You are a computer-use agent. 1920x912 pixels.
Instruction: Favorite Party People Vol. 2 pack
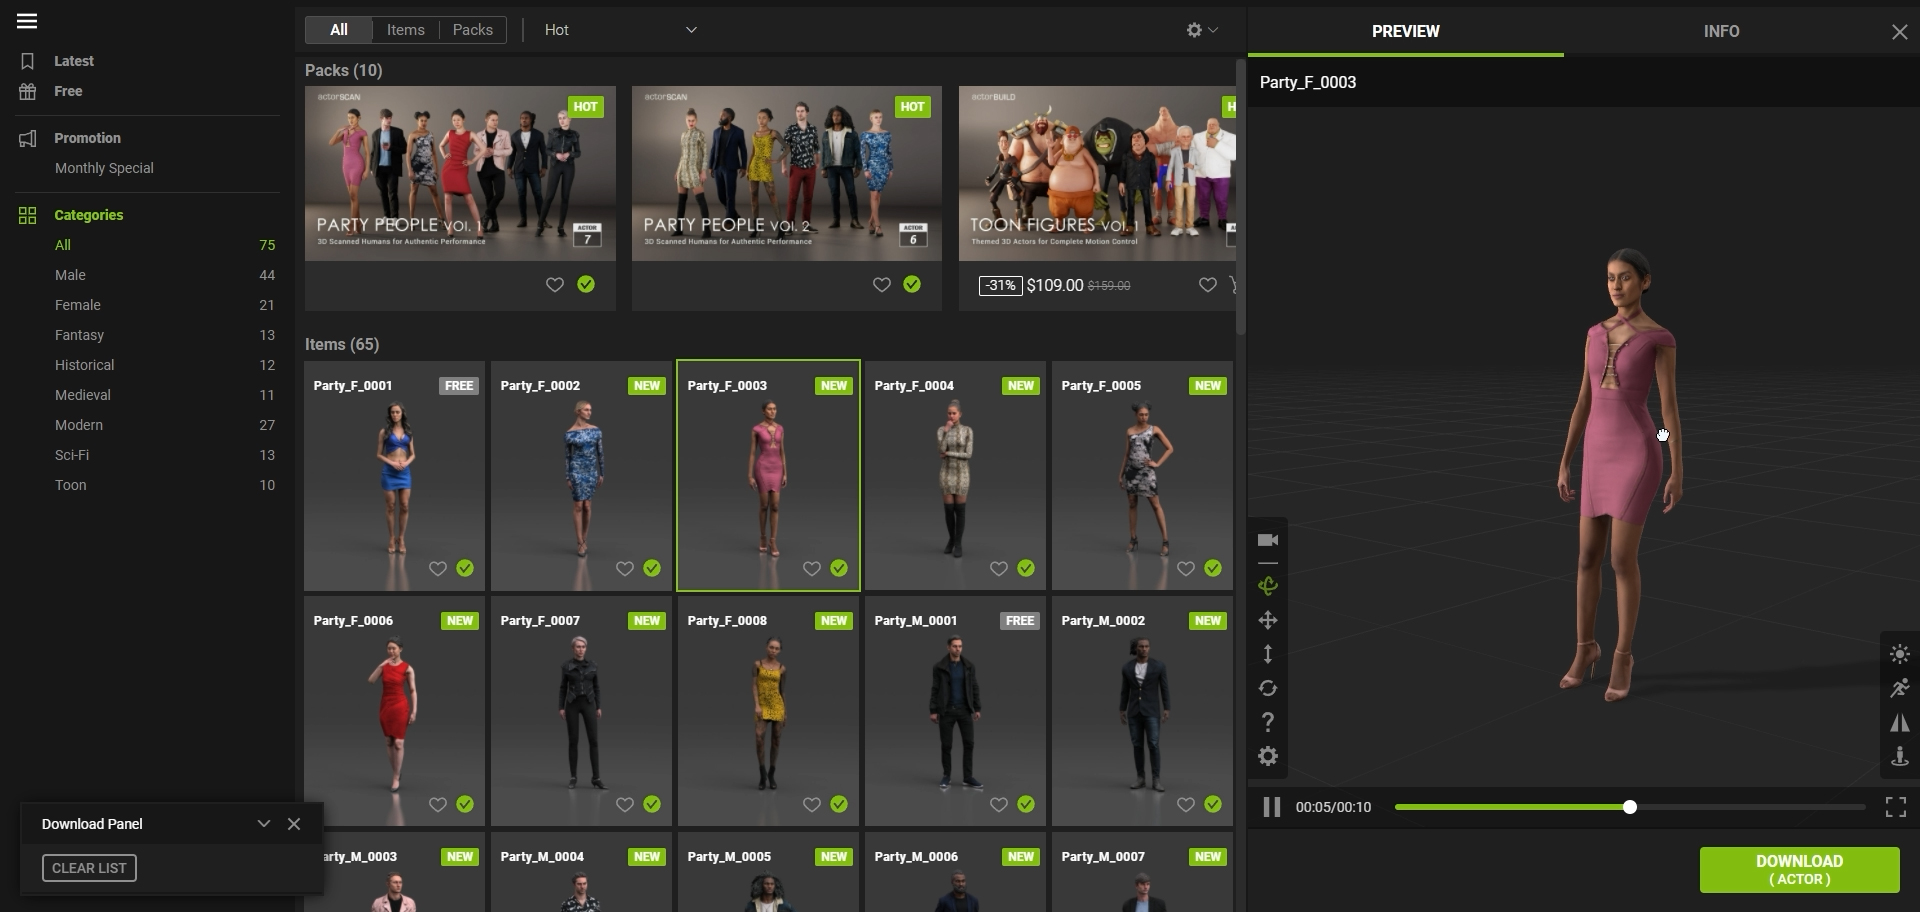point(882,285)
